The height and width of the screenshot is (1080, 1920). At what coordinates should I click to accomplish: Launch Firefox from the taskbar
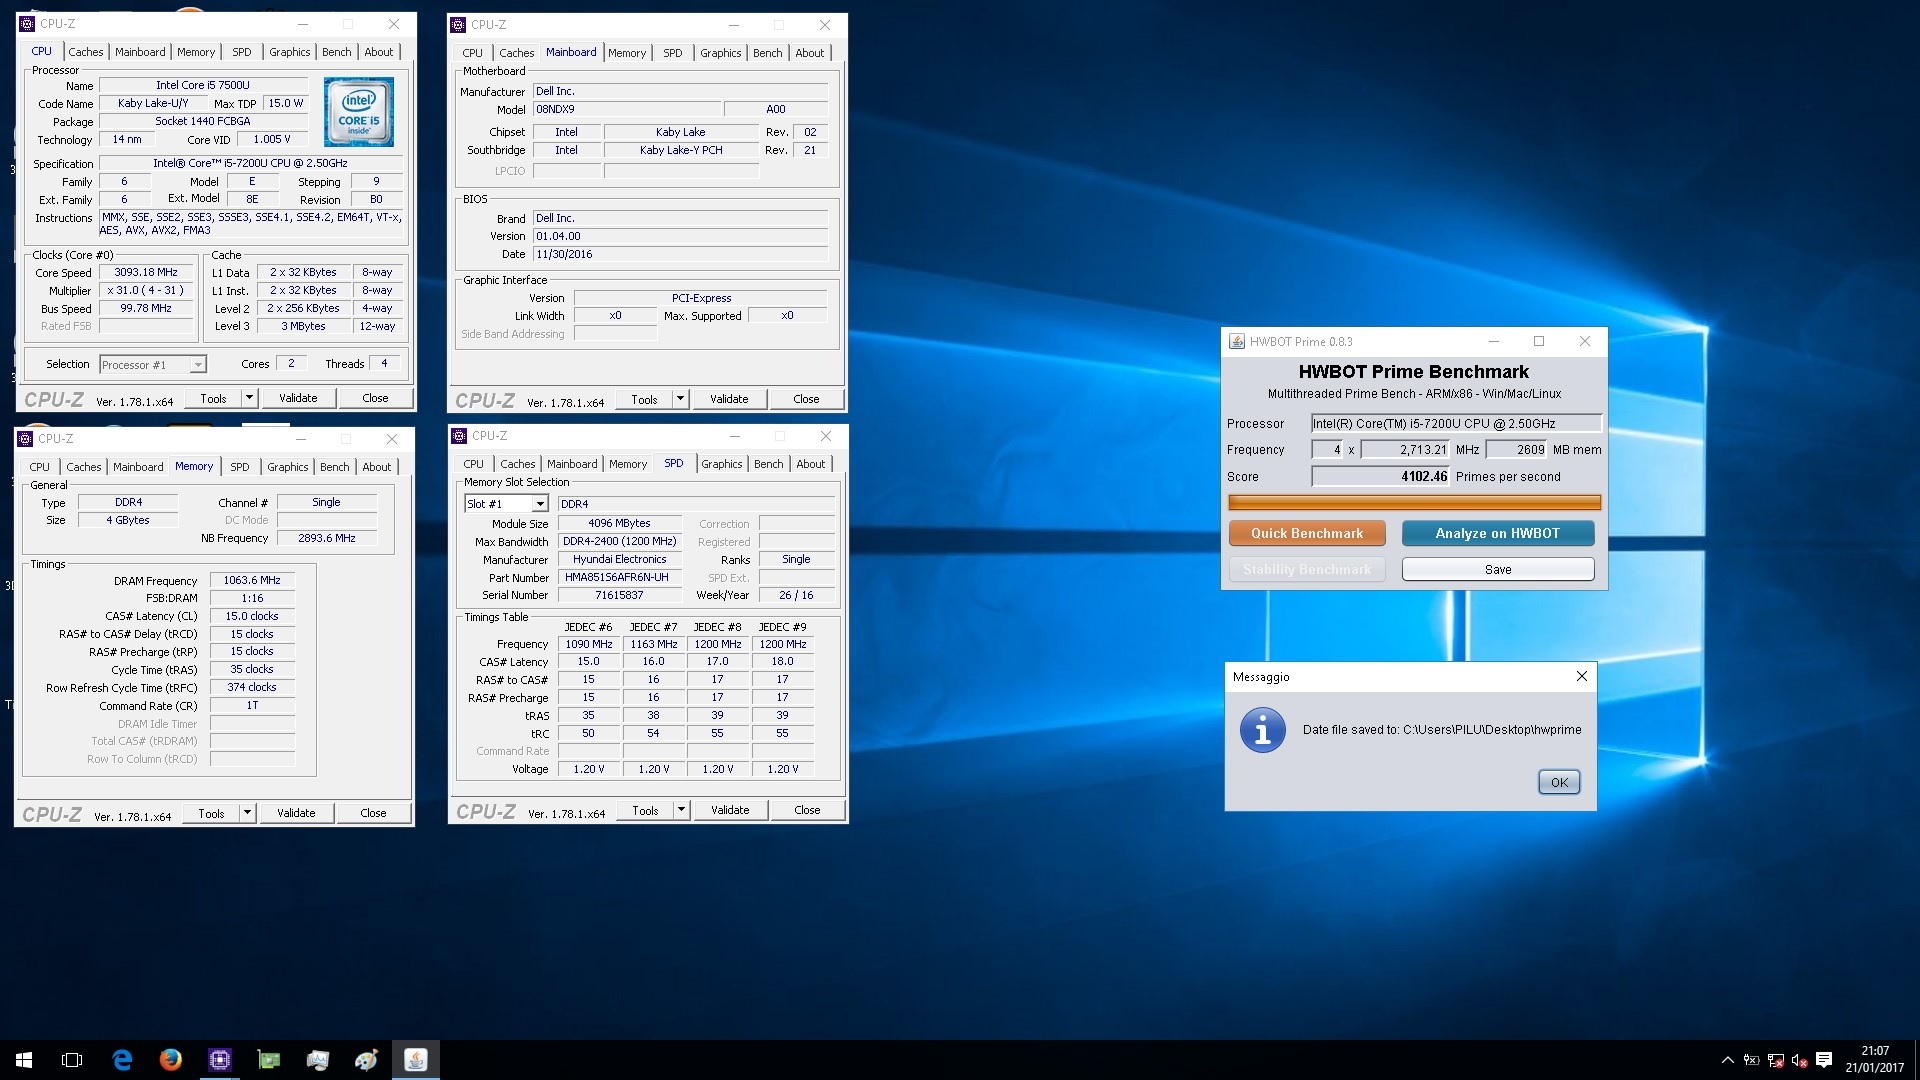tap(171, 1060)
